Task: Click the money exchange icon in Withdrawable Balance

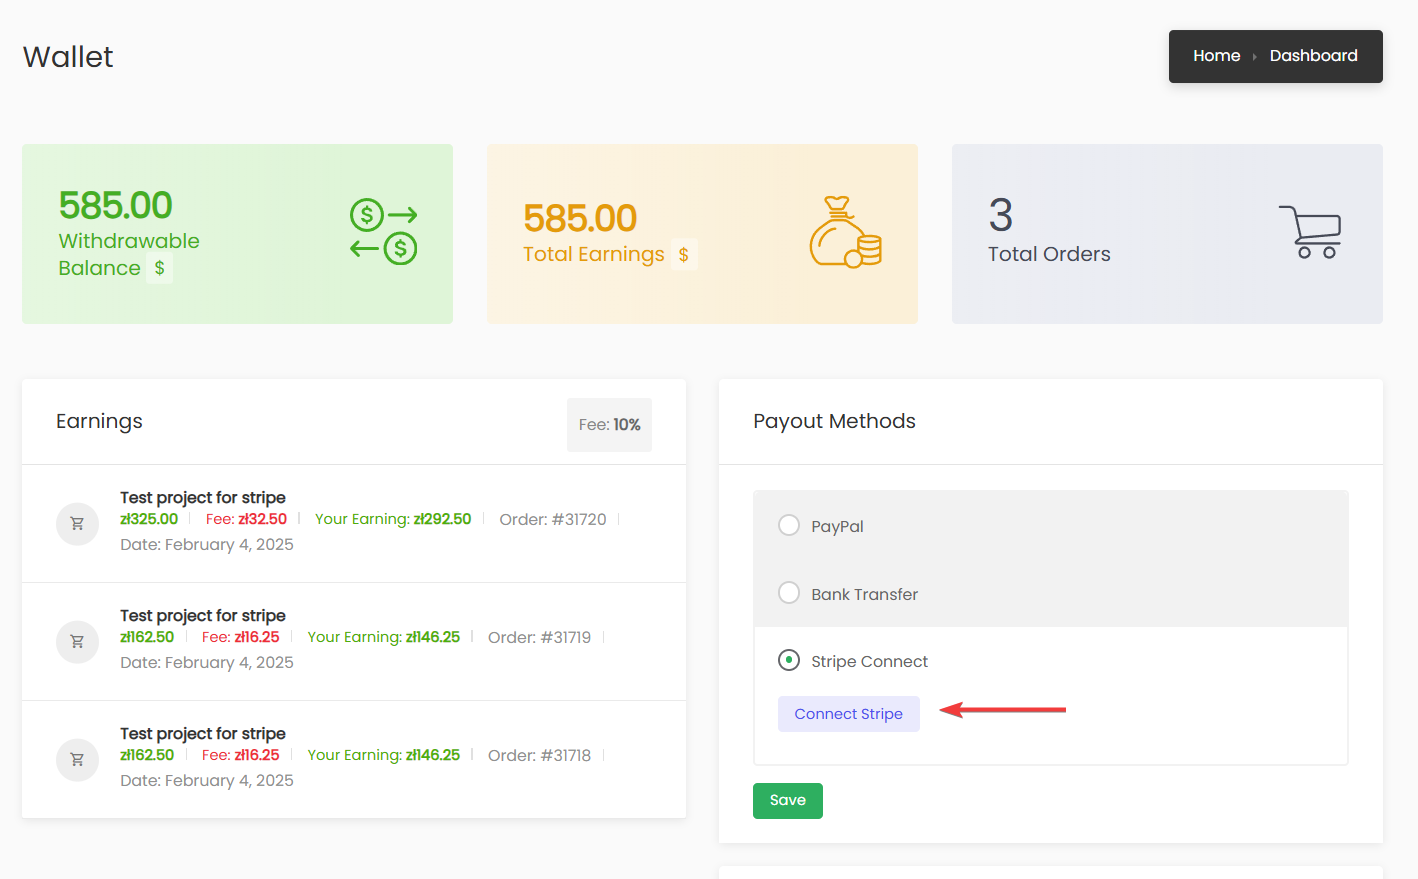Action: (x=383, y=231)
